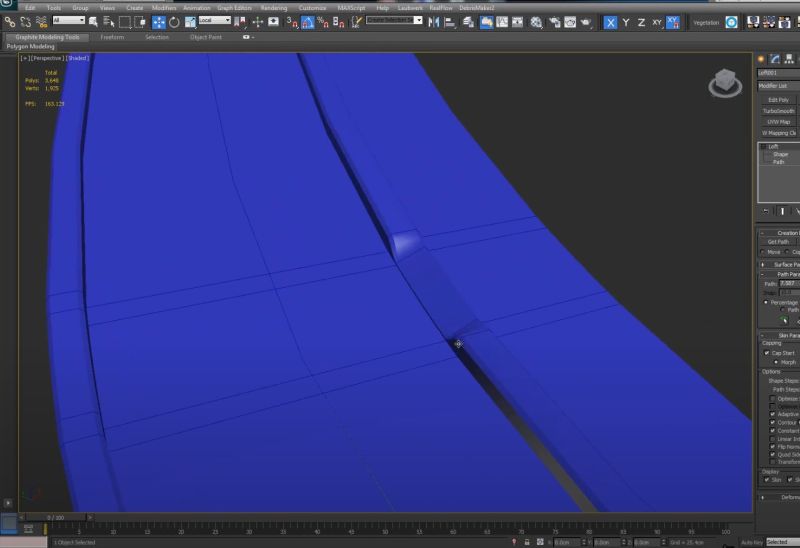Click the Mirror tool icon
The image size is (800, 548).
click(434, 22)
